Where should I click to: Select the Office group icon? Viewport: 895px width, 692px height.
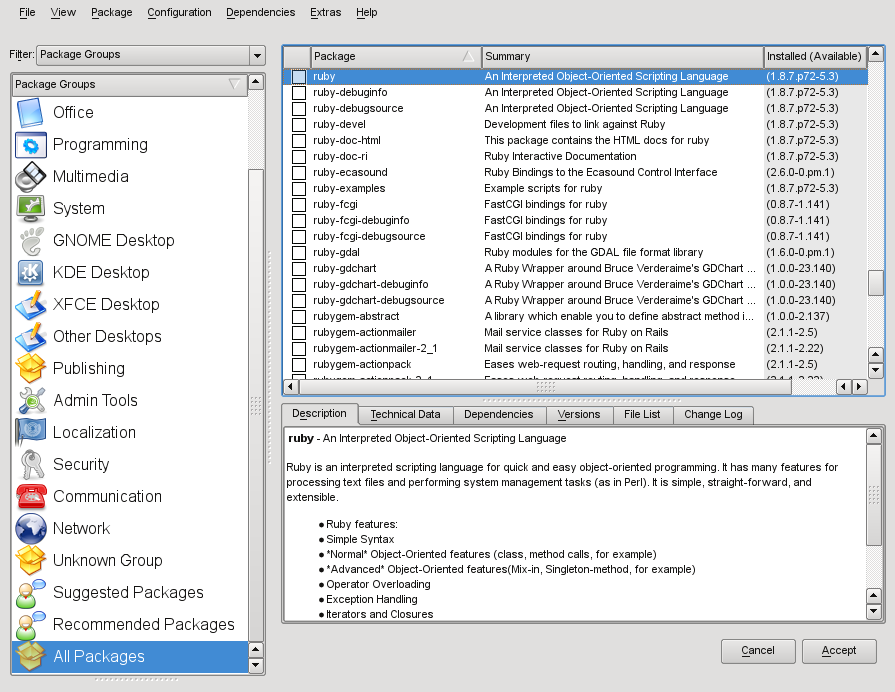pyautogui.click(x=31, y=112)
